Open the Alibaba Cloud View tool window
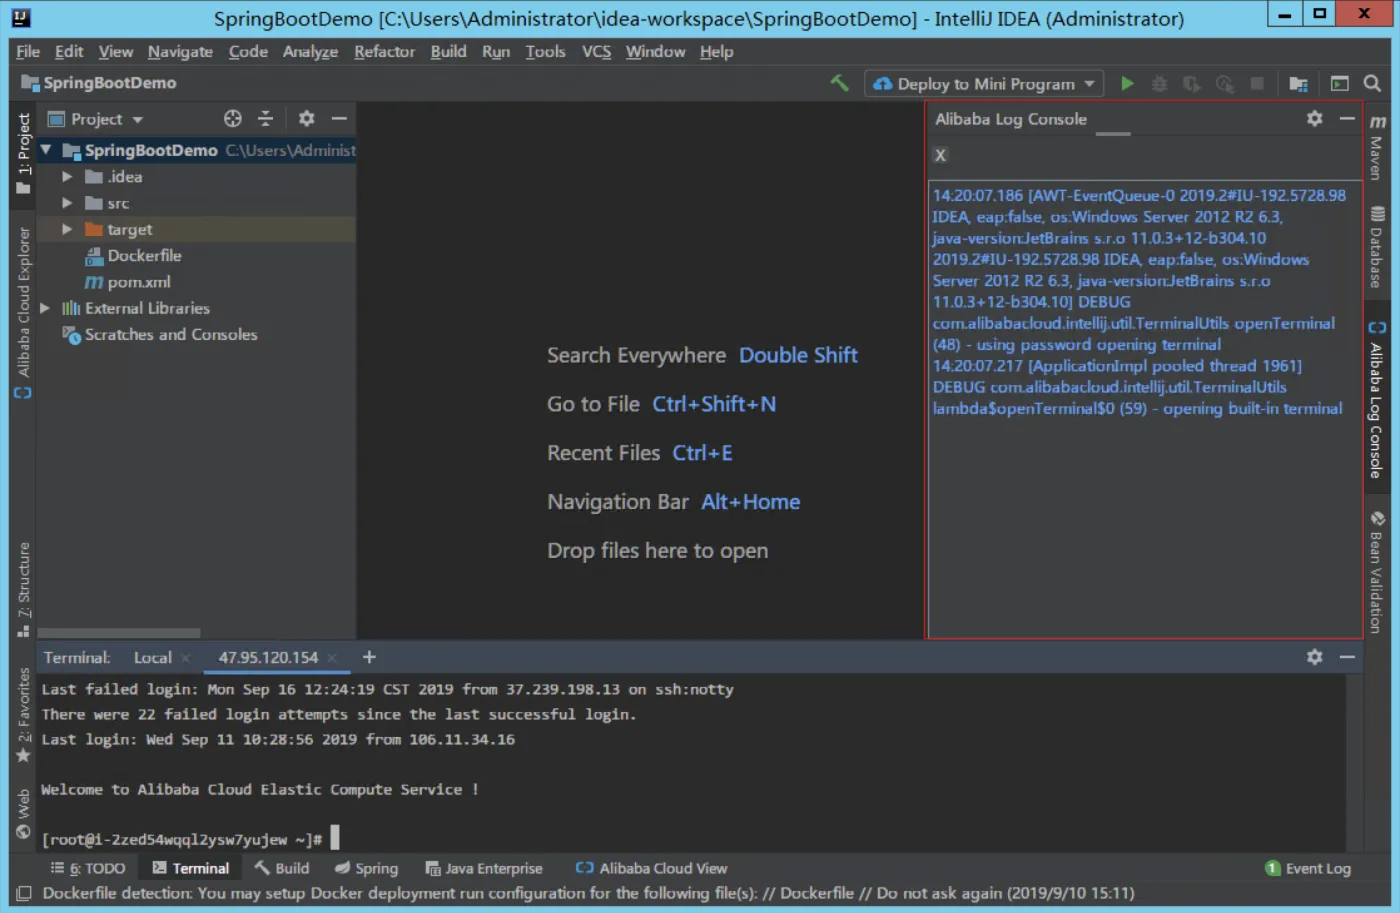Image resolution: width=1400 pixels, height=913 pixels. (651, 868)
